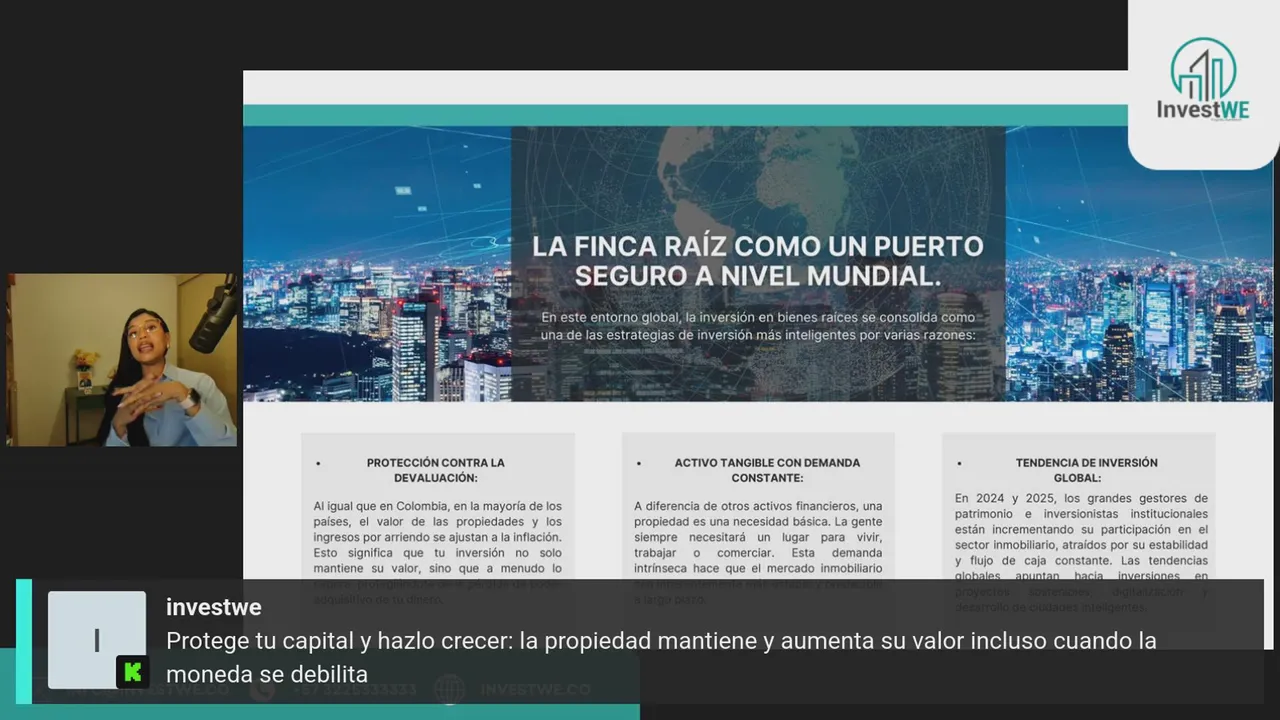Click heading 'PROTECCIÓN CONTRA LA DEVALUACIÓN:'
The image size is (1280, 720).
(x=435, y=470)
